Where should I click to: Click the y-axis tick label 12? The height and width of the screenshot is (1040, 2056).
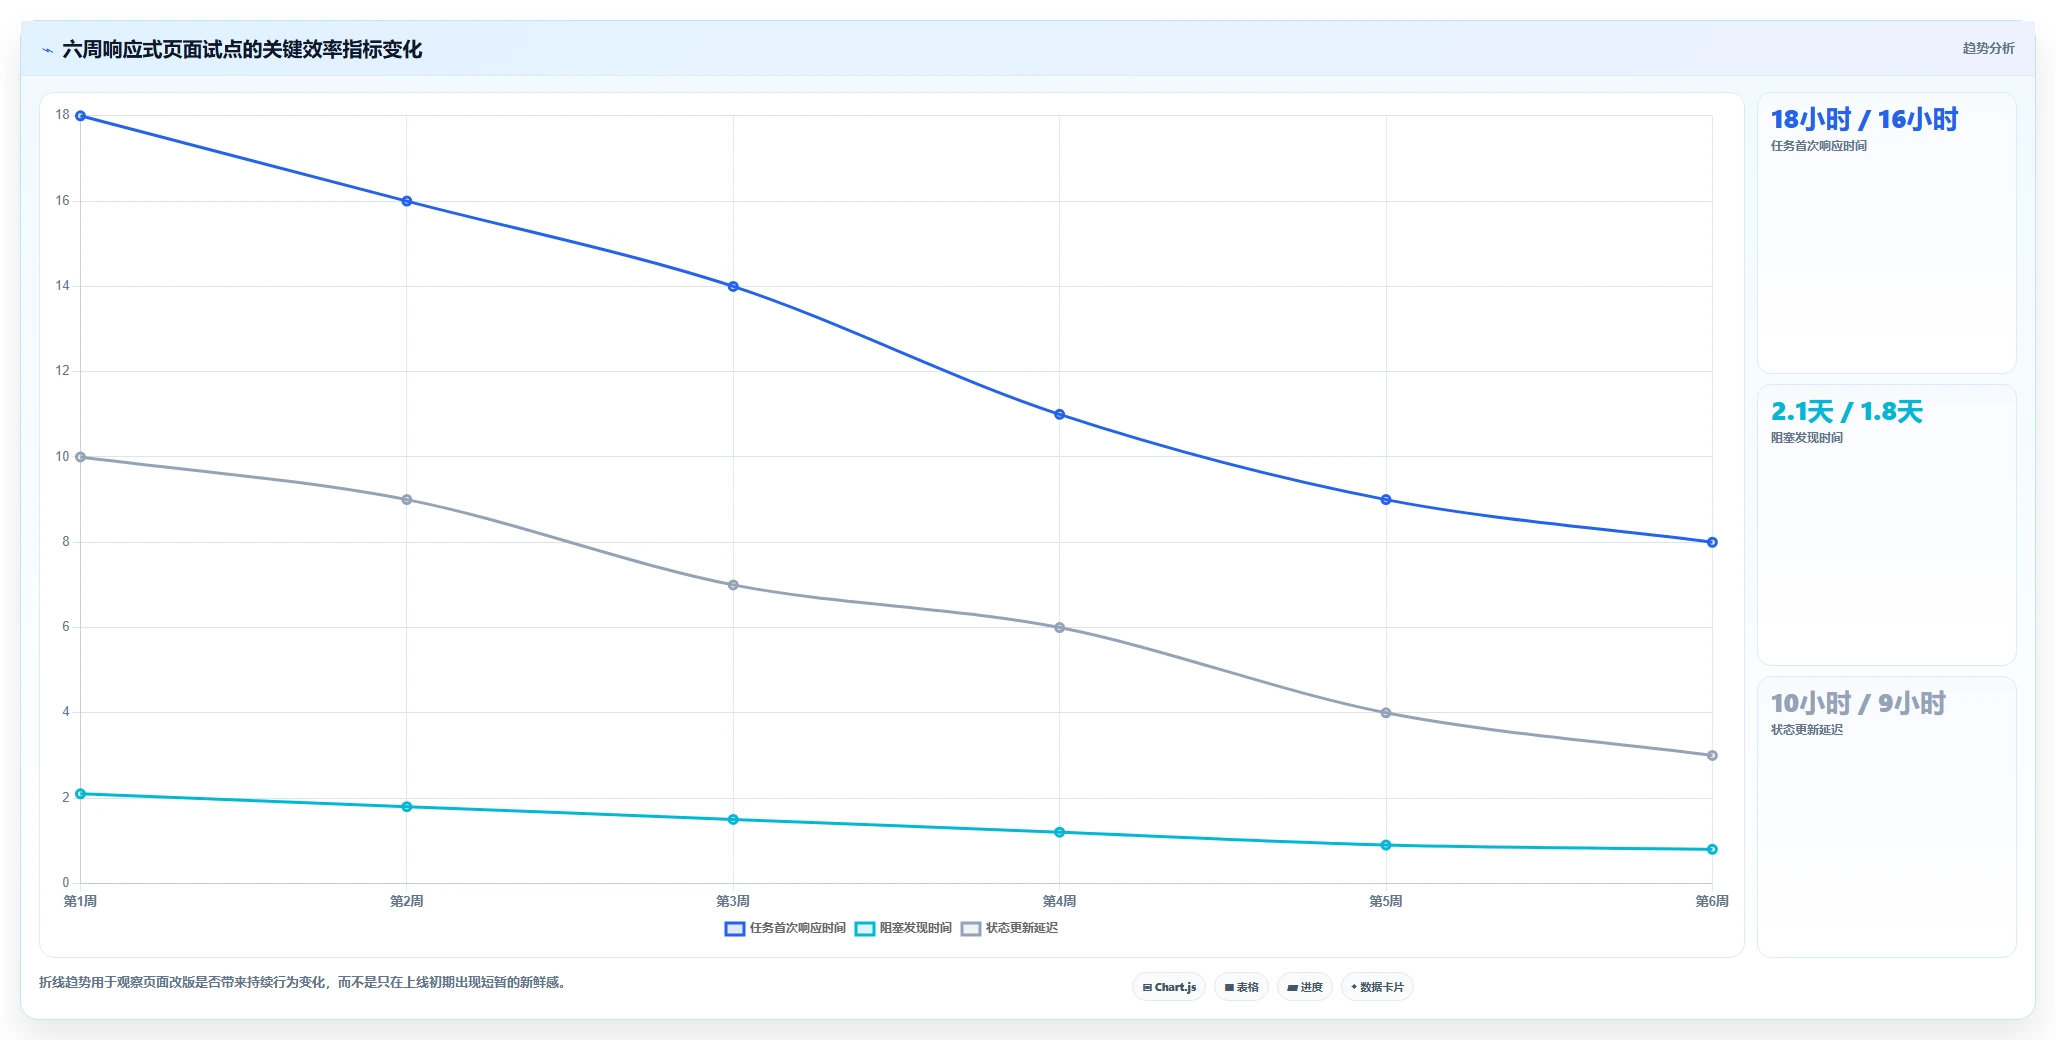(62, 371)
